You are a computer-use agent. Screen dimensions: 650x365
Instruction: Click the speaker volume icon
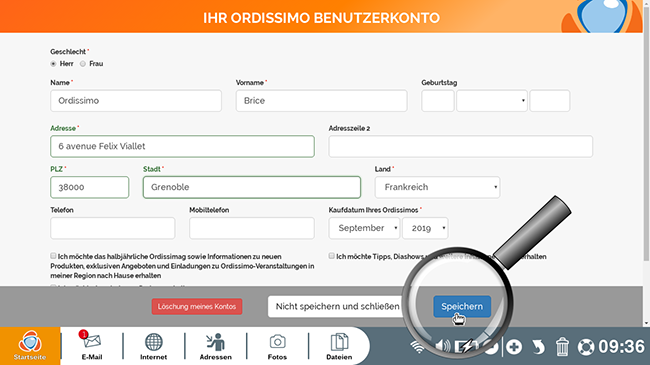(443, 346)
